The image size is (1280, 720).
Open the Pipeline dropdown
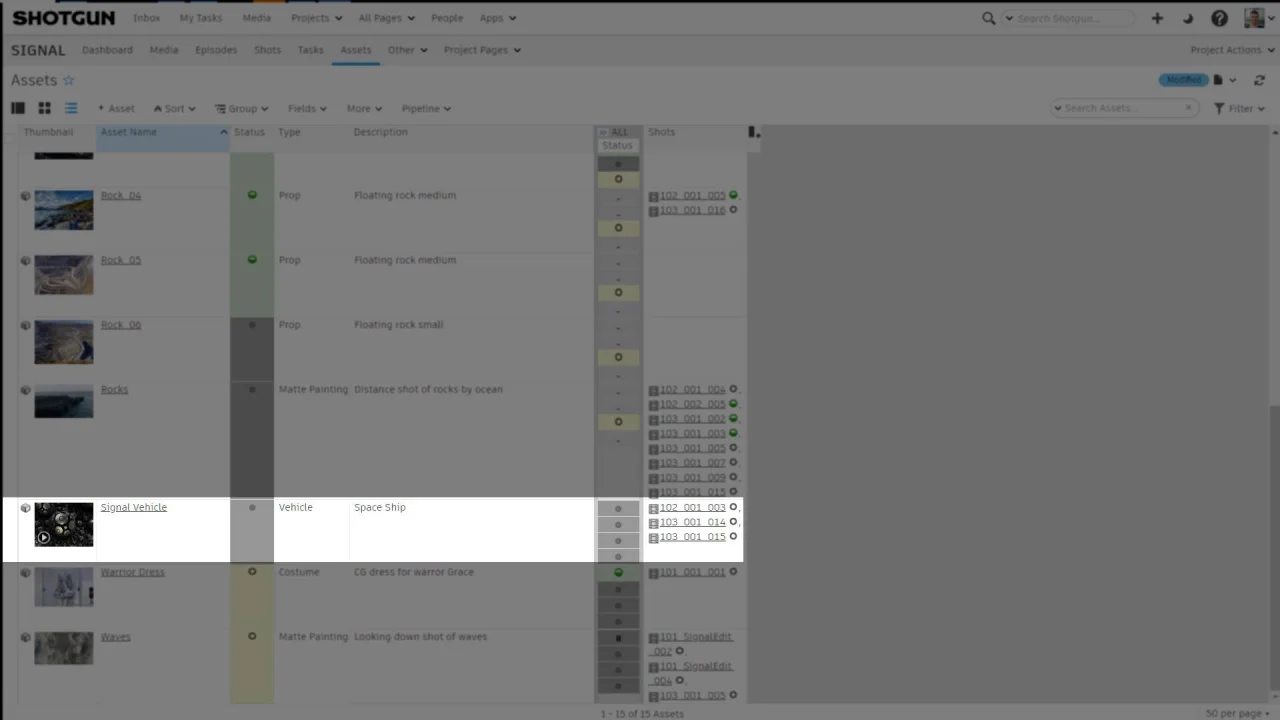pyautogui.click(x=426, y=108)
